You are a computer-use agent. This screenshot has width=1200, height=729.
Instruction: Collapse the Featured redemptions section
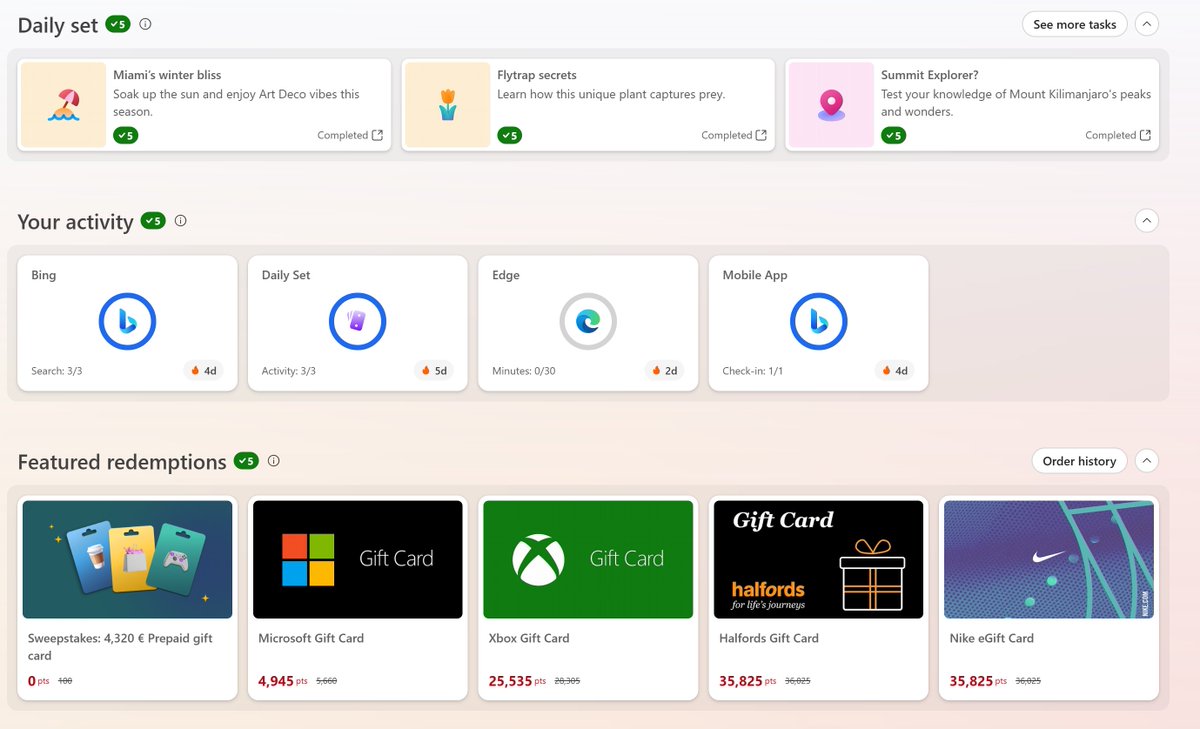(x=1147, y=461)
